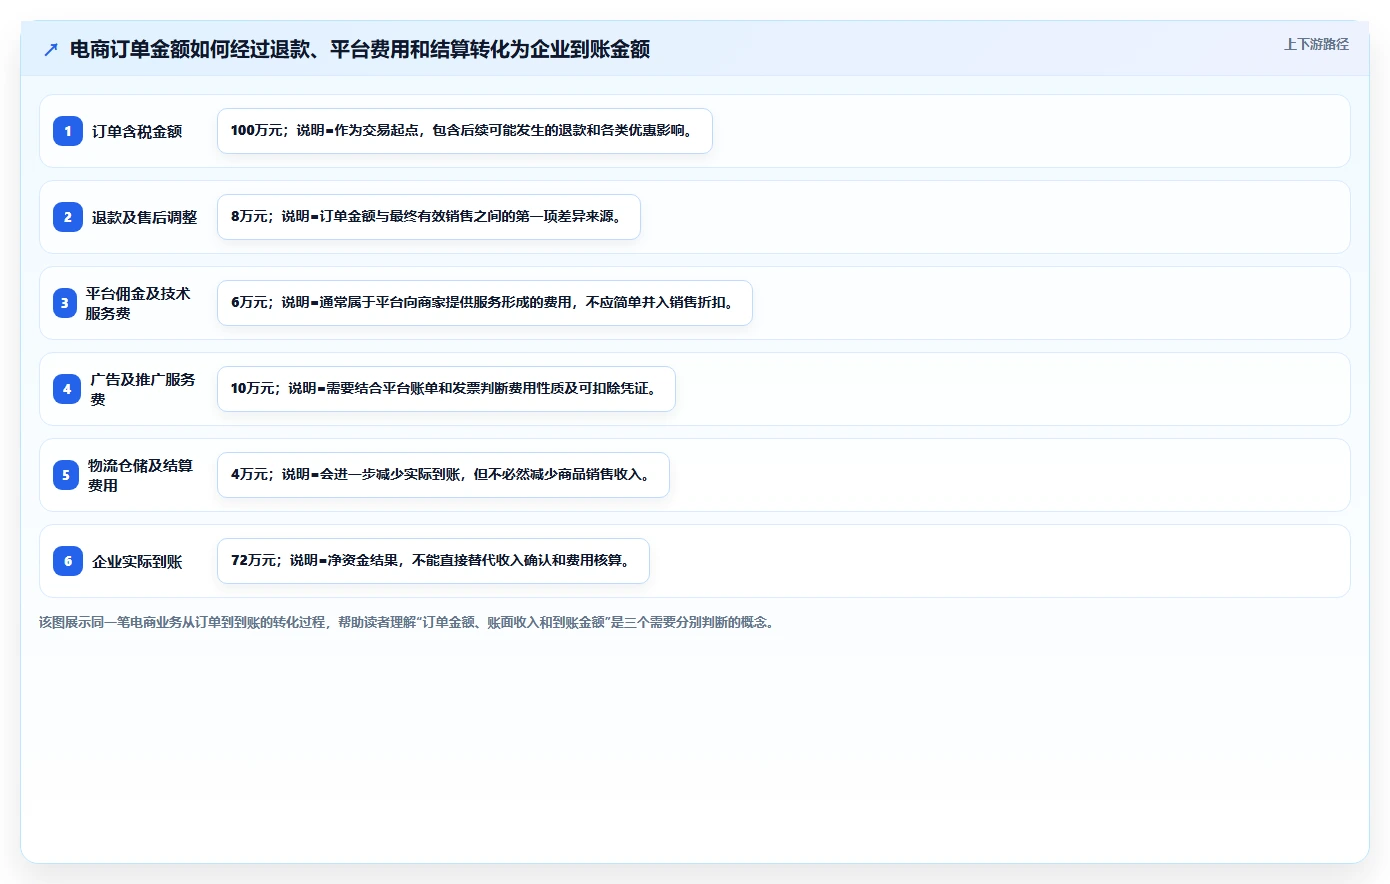Screen dimensions: 1390x884
Task: Click the 广告及推广服务费 step label
Action: [143, 389]
